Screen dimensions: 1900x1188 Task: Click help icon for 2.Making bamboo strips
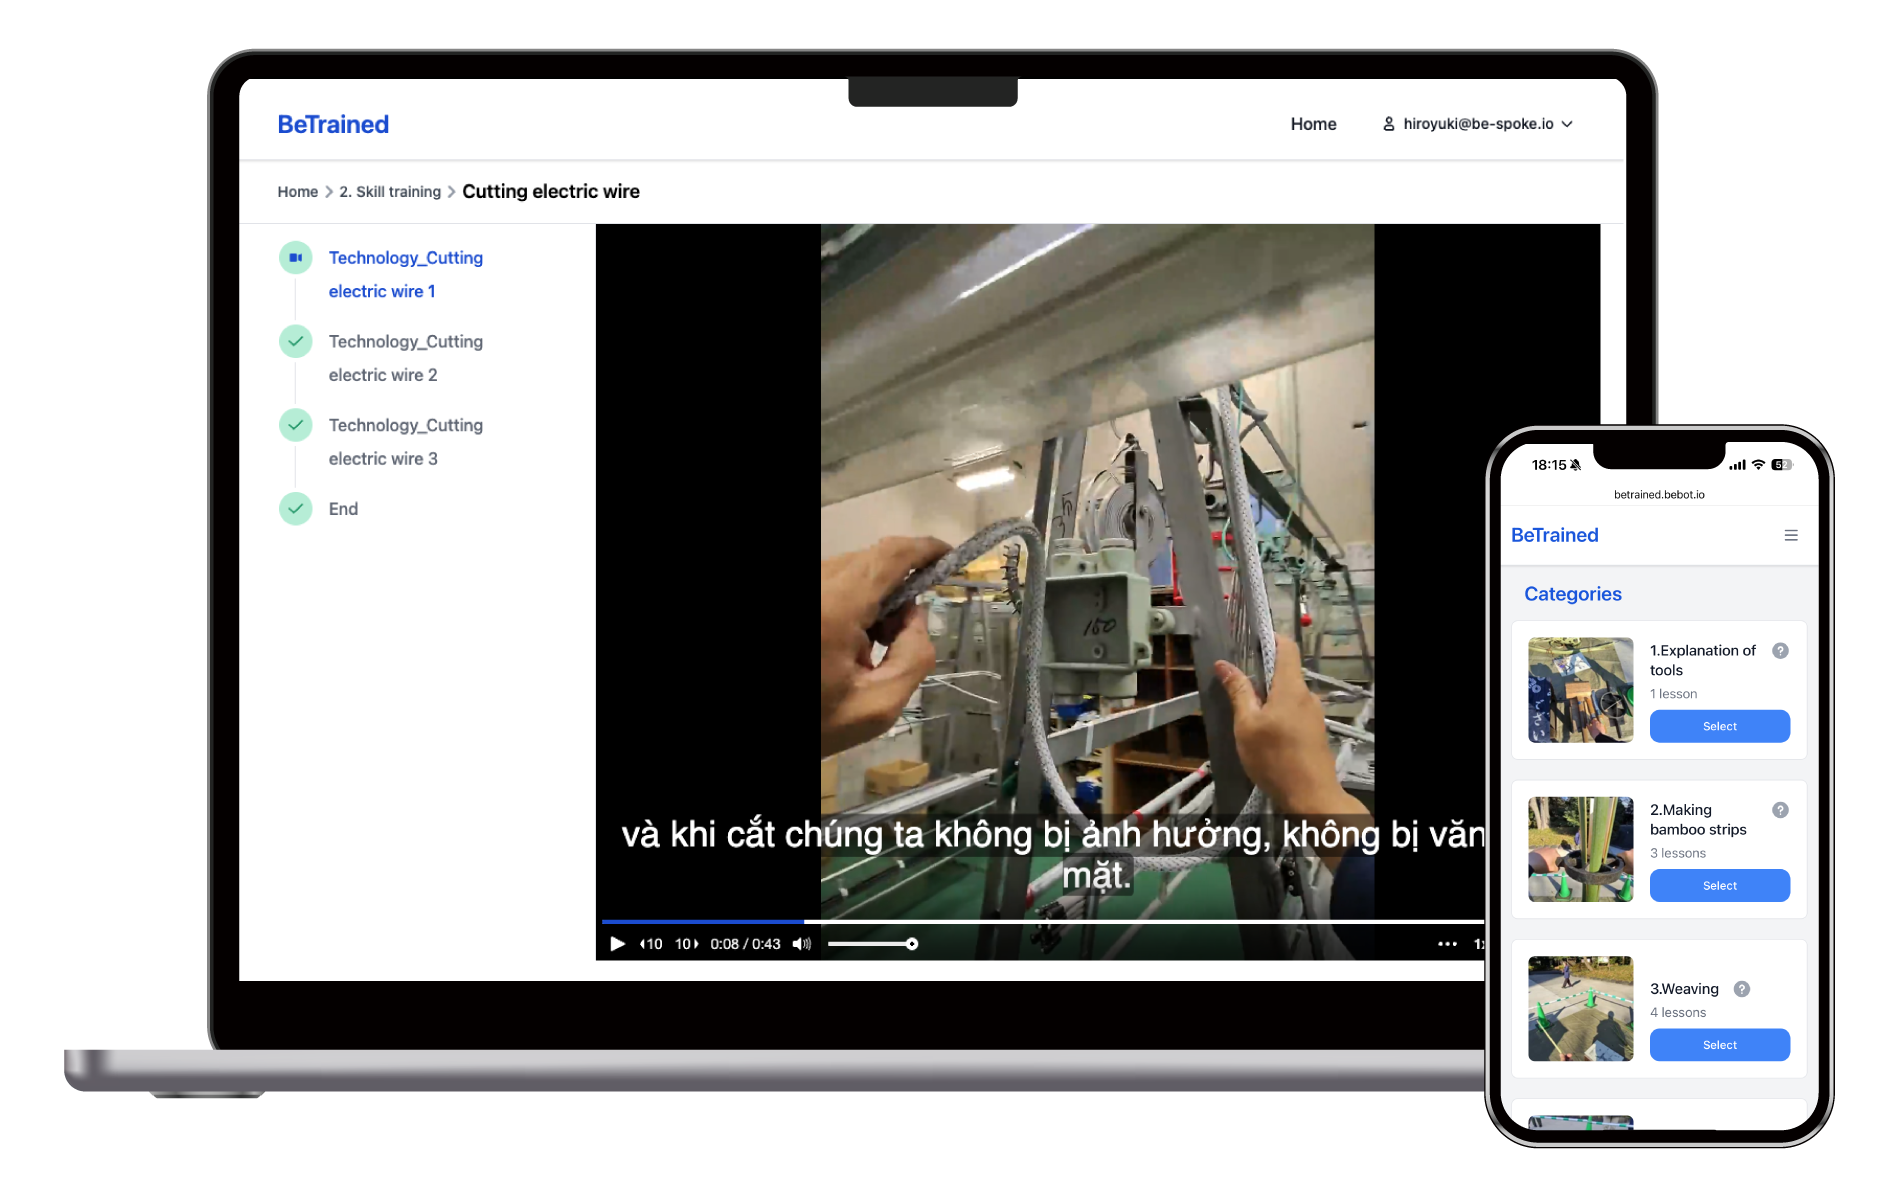1781,810
